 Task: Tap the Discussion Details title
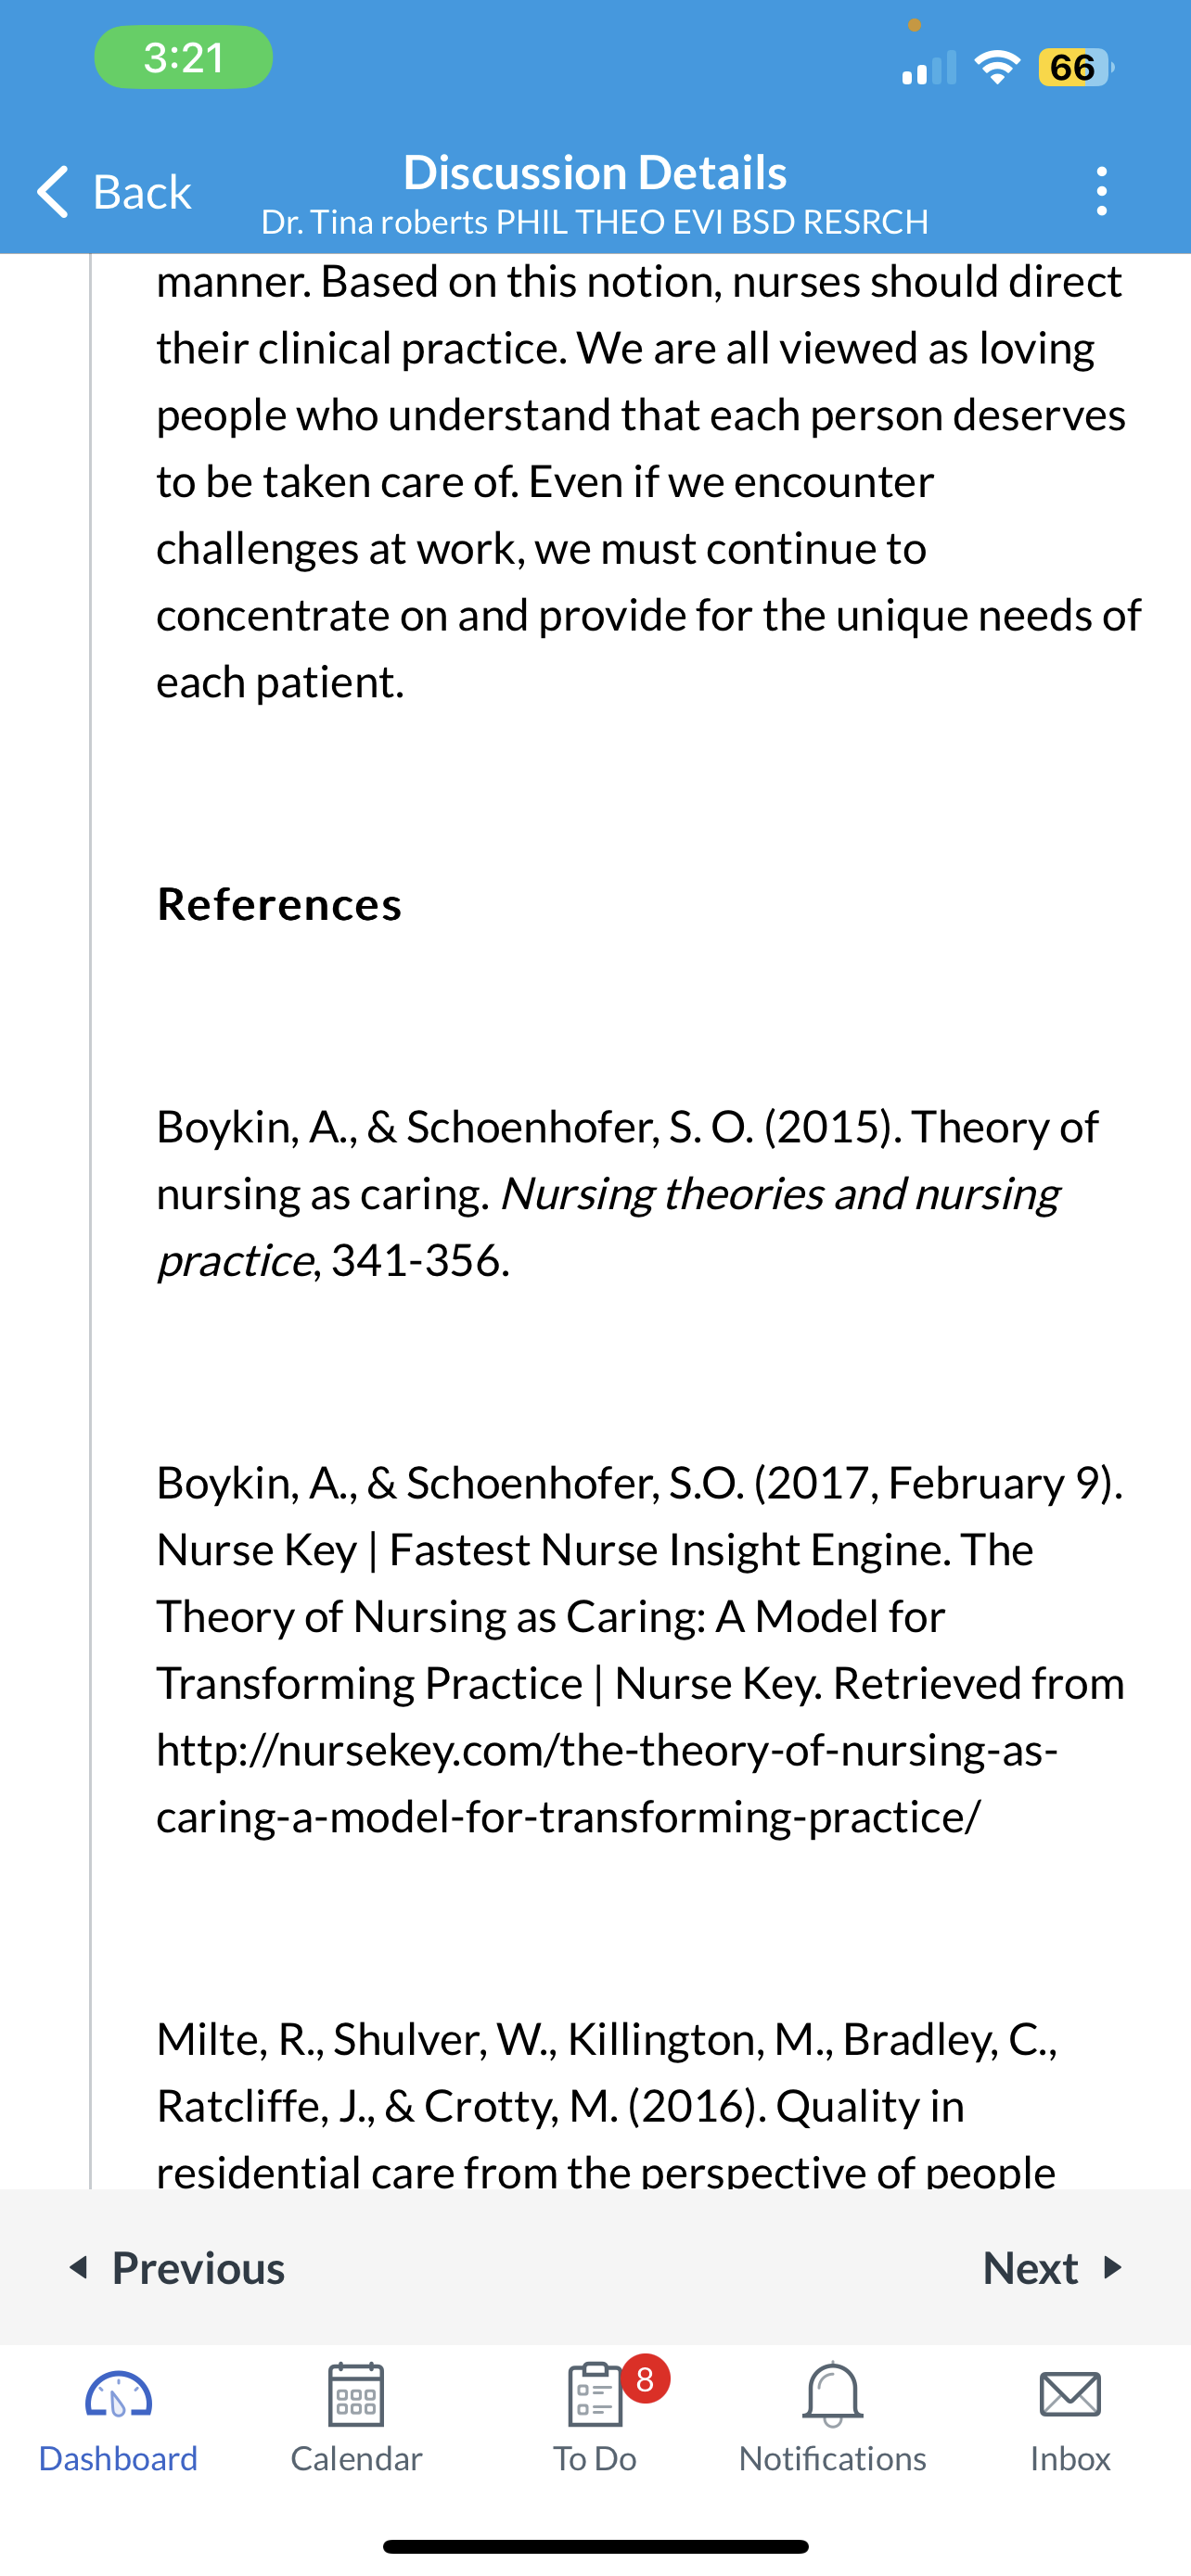tap(595, 172)
